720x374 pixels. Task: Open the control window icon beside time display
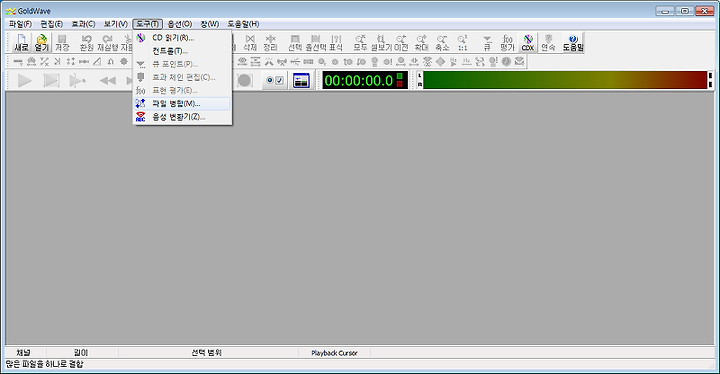[x=301, y=81]
